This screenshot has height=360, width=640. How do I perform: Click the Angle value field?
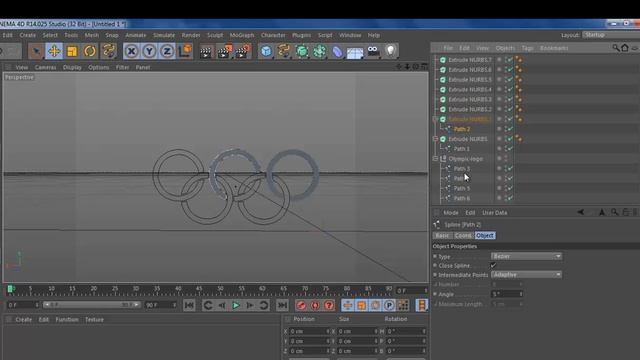pos(507,294)
